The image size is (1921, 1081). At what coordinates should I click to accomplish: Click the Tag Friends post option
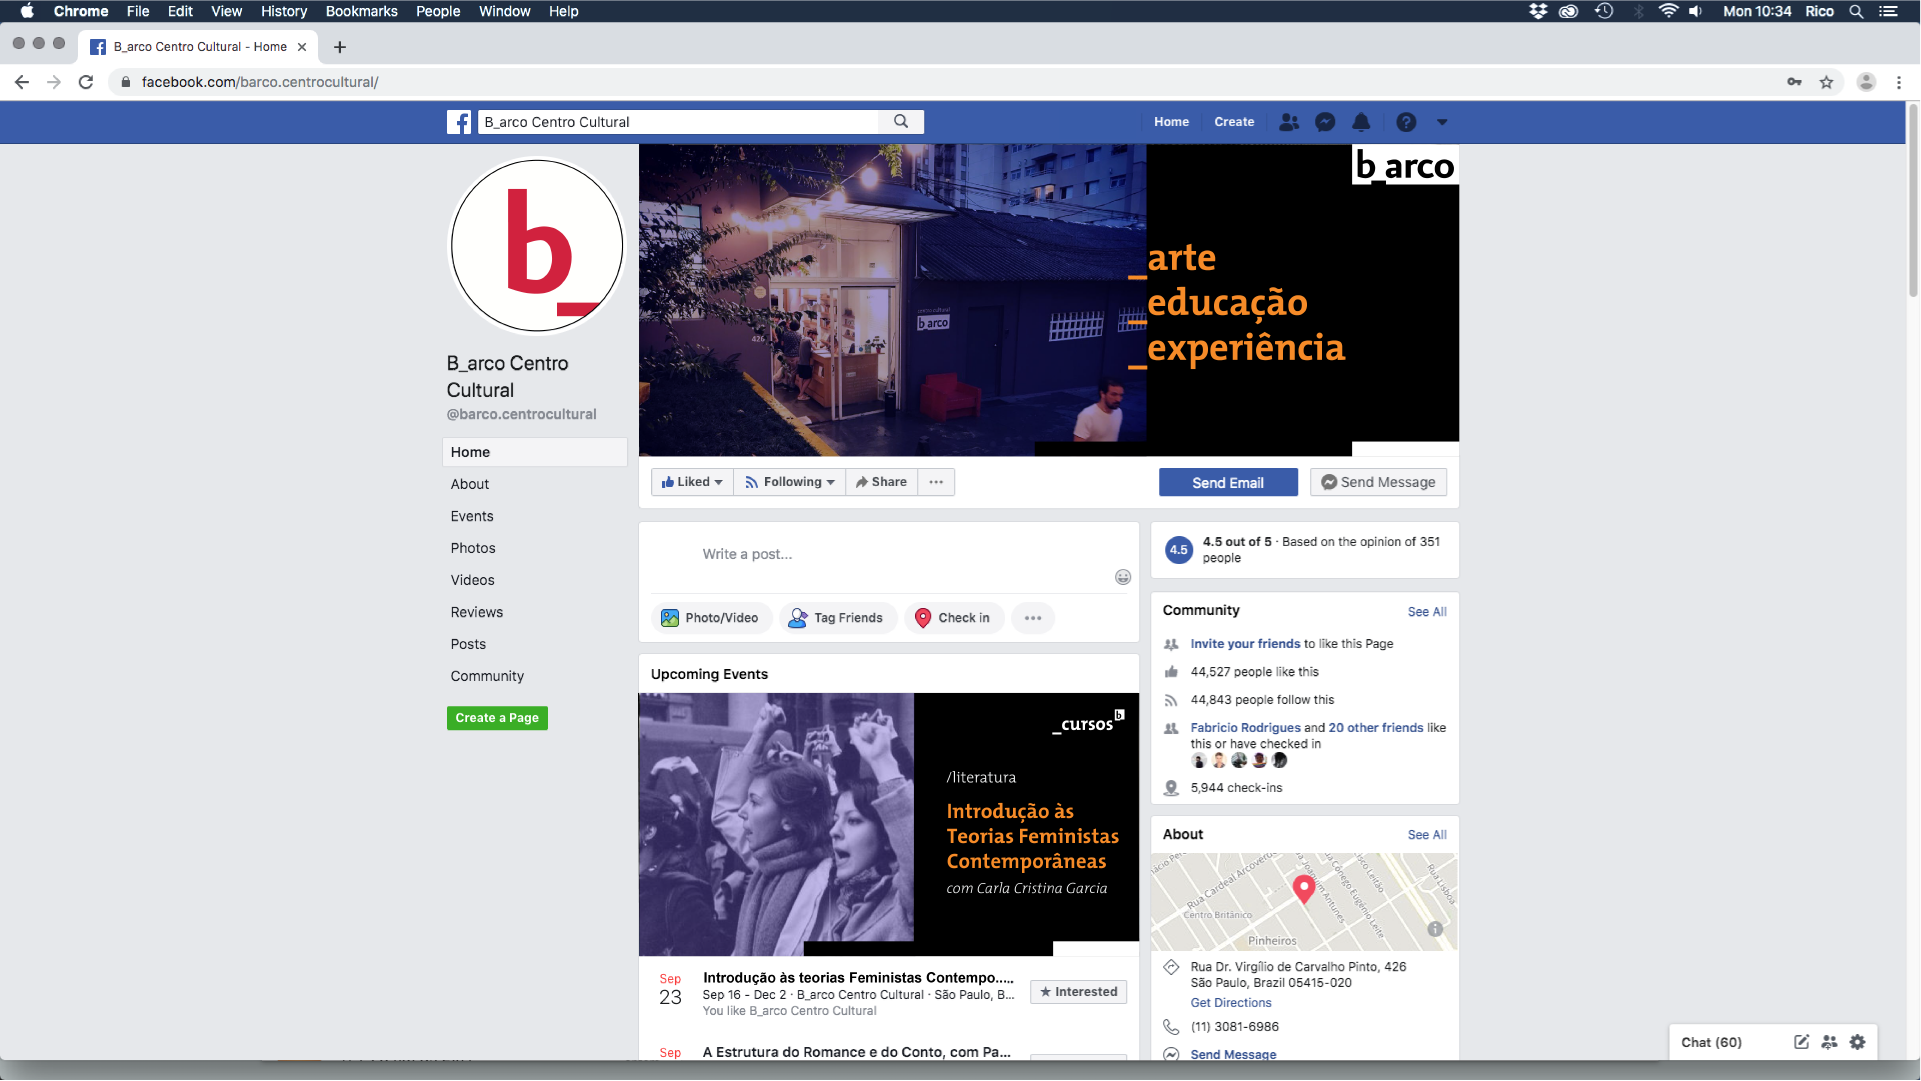(x=837, y=618)
